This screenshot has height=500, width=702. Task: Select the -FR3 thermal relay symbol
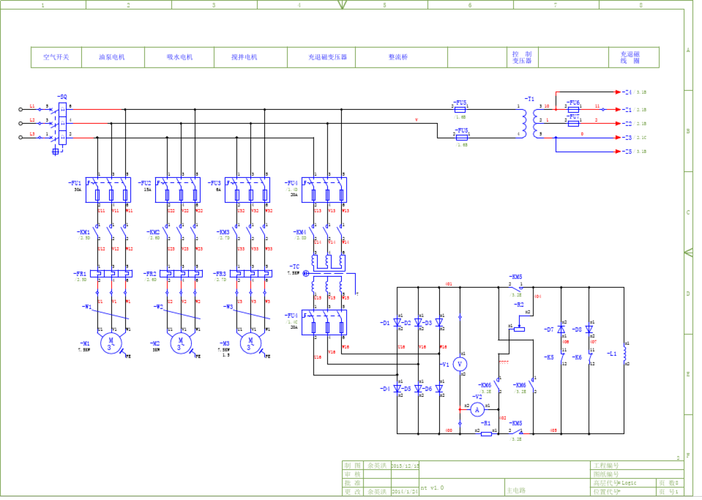[x=250, y=274]
